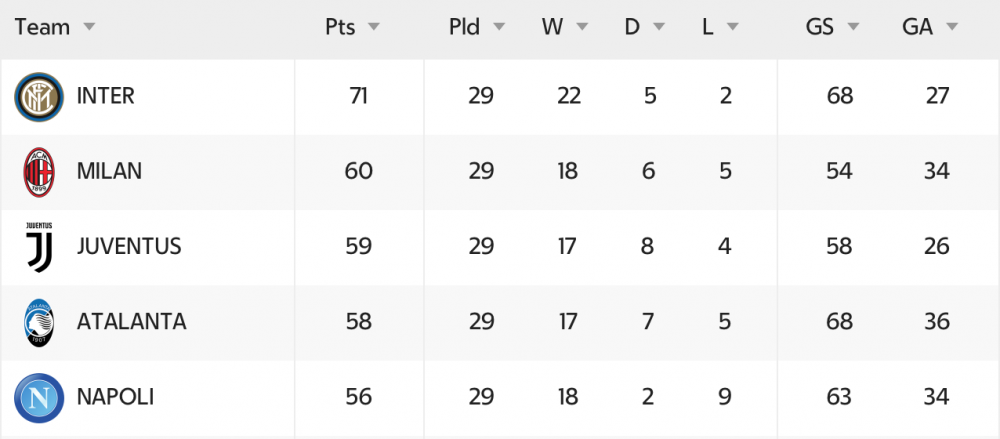
Task: Sort by W column arrow
Action: pos(582,27)
